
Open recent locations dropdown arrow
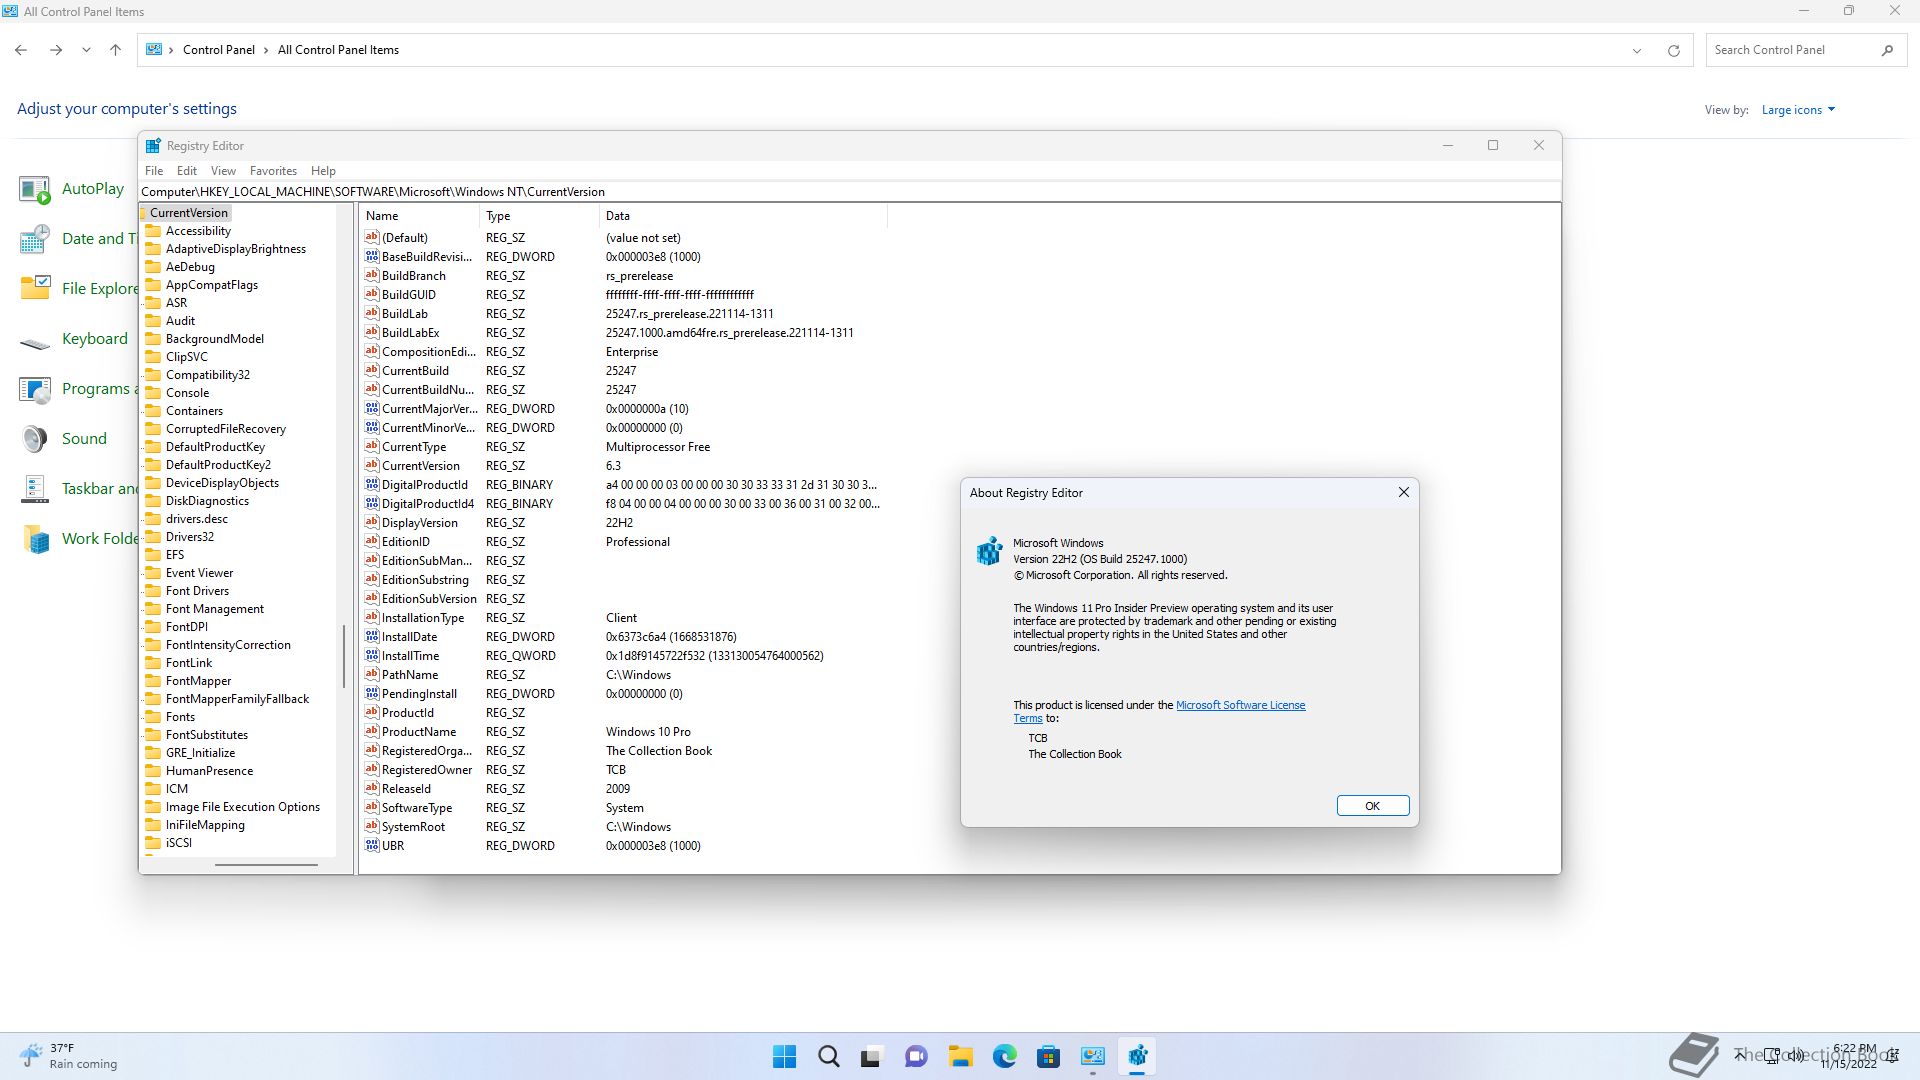(x=86, y=50)
